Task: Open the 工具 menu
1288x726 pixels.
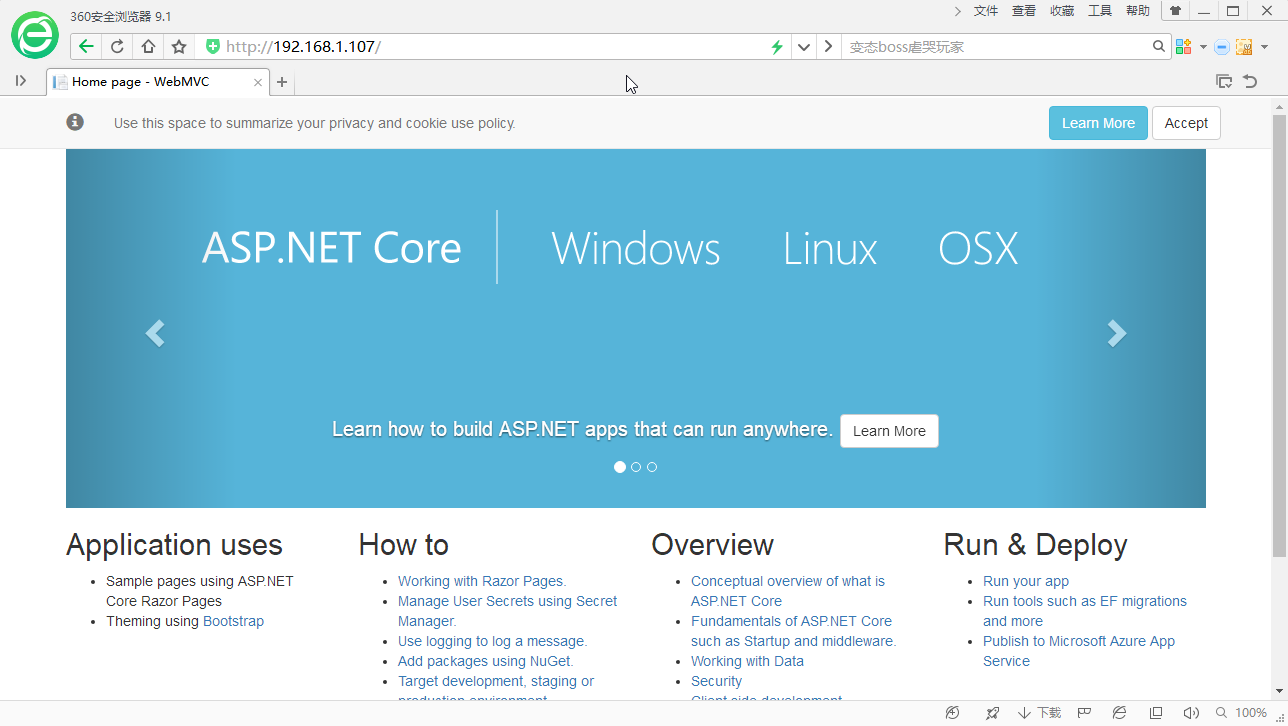Action: click(x=1100, y=11)
